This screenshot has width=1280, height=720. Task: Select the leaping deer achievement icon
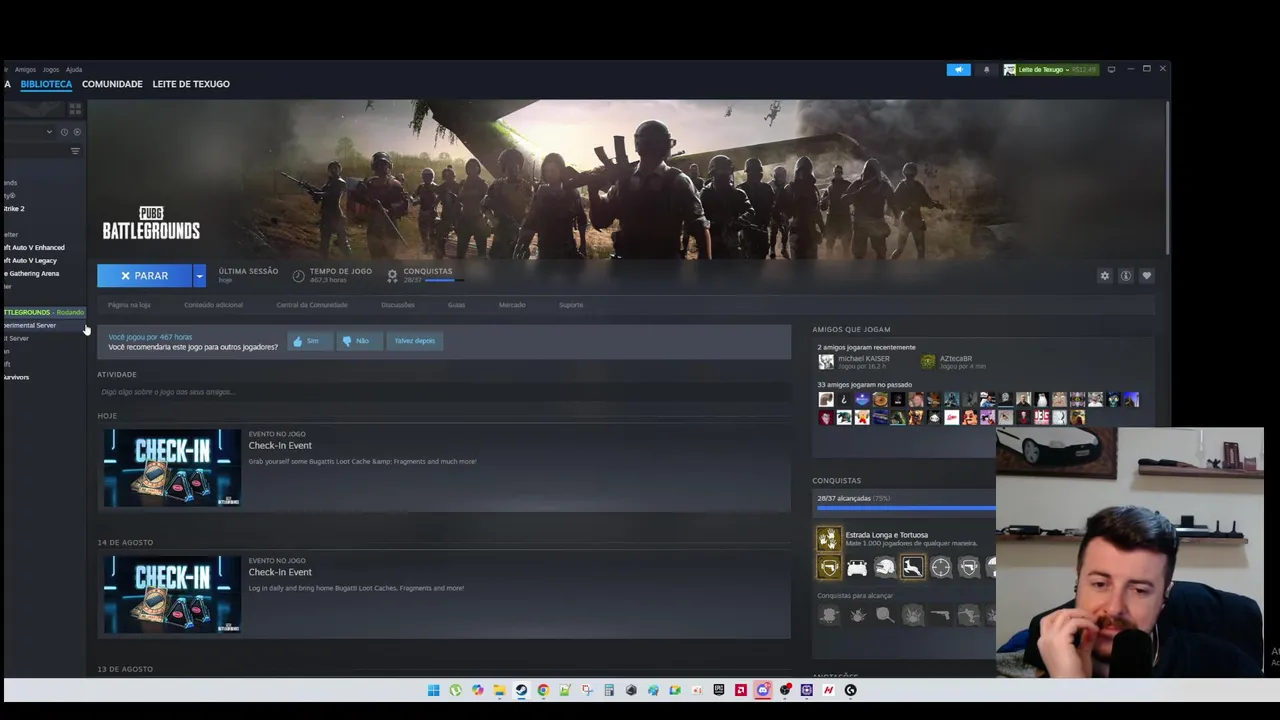912,568
